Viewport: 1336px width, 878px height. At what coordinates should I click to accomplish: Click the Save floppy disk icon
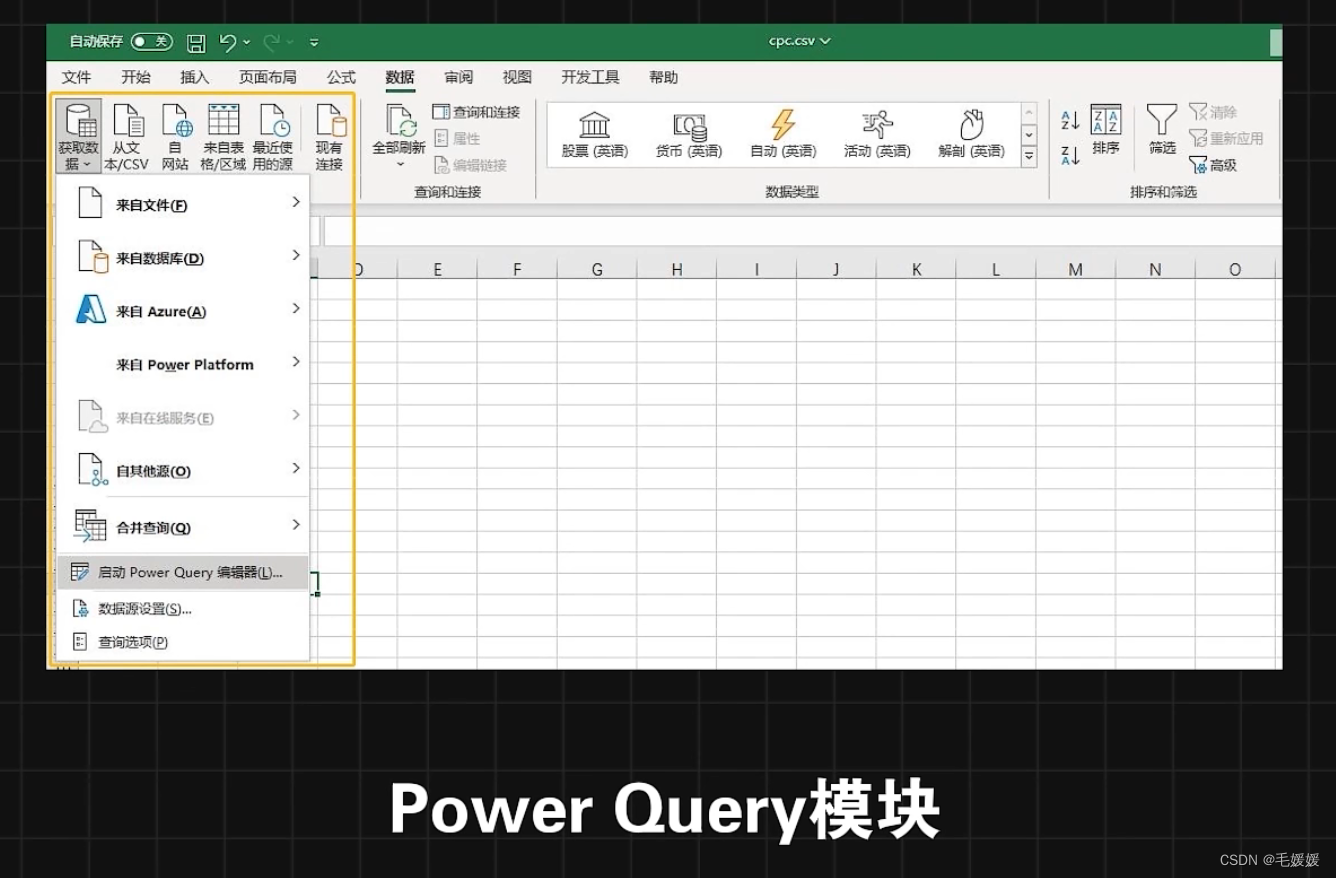[x=196, y=42]
